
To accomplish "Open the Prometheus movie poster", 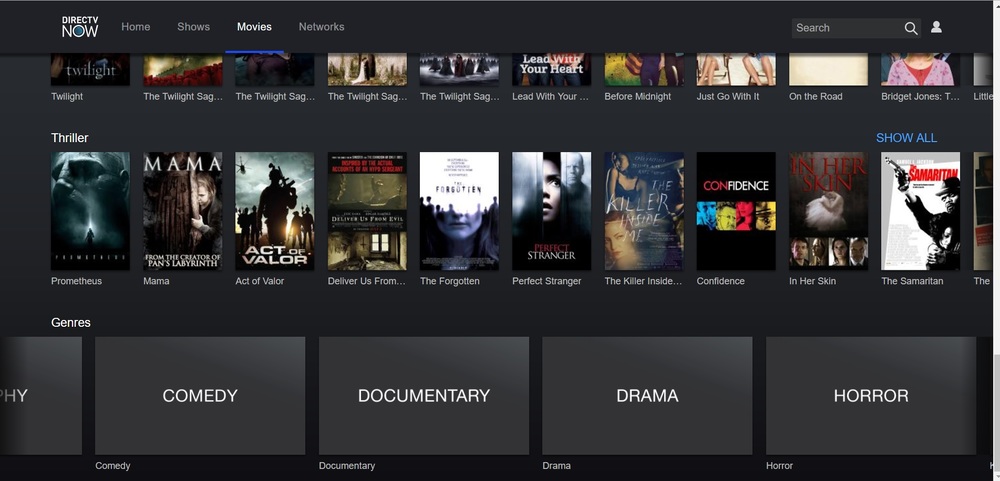I will click(91, 211).
